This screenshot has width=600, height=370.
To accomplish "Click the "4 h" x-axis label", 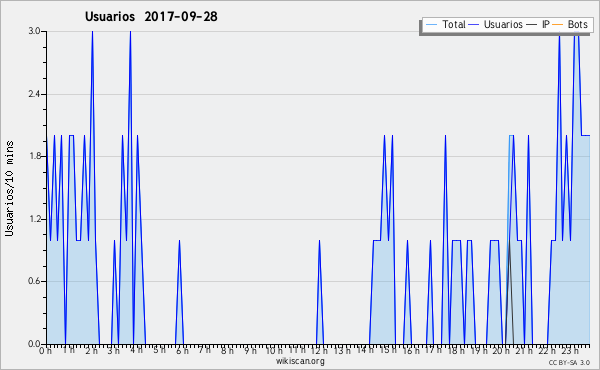I will click(137, 350).
